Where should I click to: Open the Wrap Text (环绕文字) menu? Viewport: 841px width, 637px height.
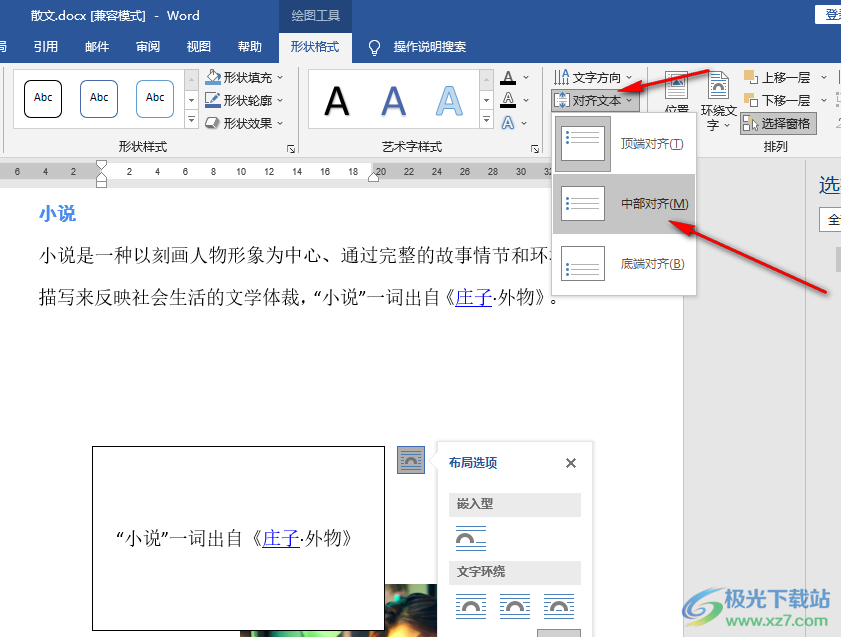click(x=718, y=101)
